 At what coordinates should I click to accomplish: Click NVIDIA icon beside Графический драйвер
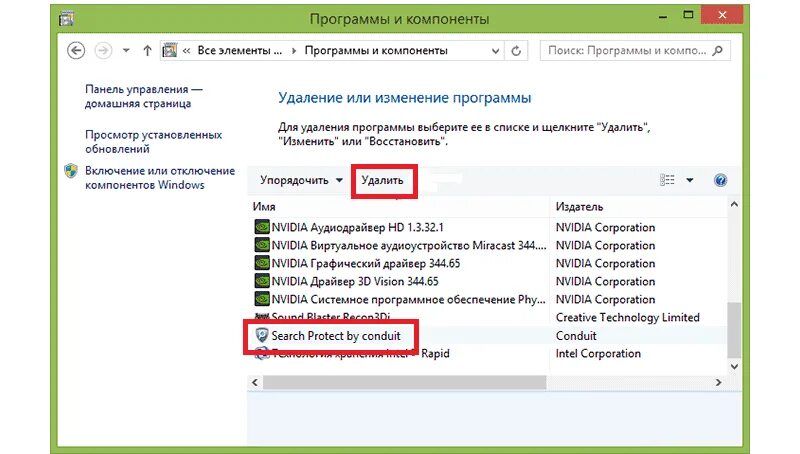[x=262, y=263]
